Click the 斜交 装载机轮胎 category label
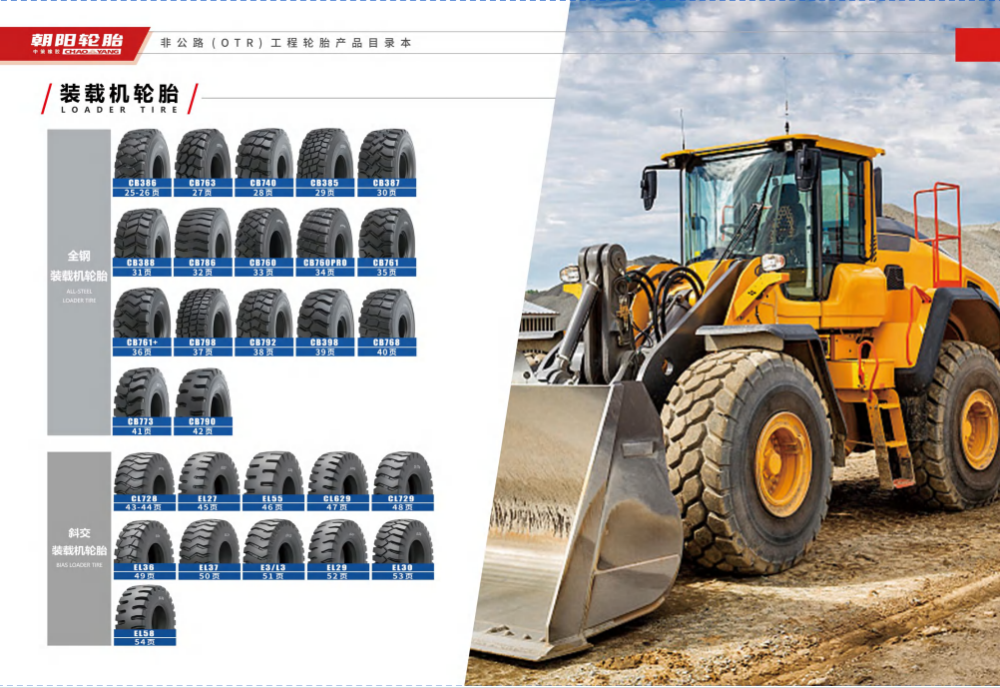1000x688 pixels. tap(79, 541)
